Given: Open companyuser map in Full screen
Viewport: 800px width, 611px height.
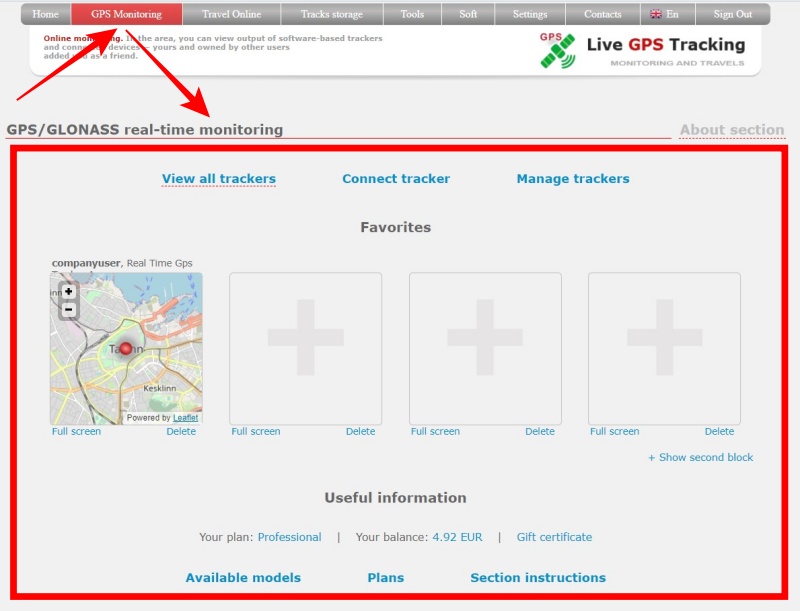Looking at the screenshot, I should [x=76, y=432].
